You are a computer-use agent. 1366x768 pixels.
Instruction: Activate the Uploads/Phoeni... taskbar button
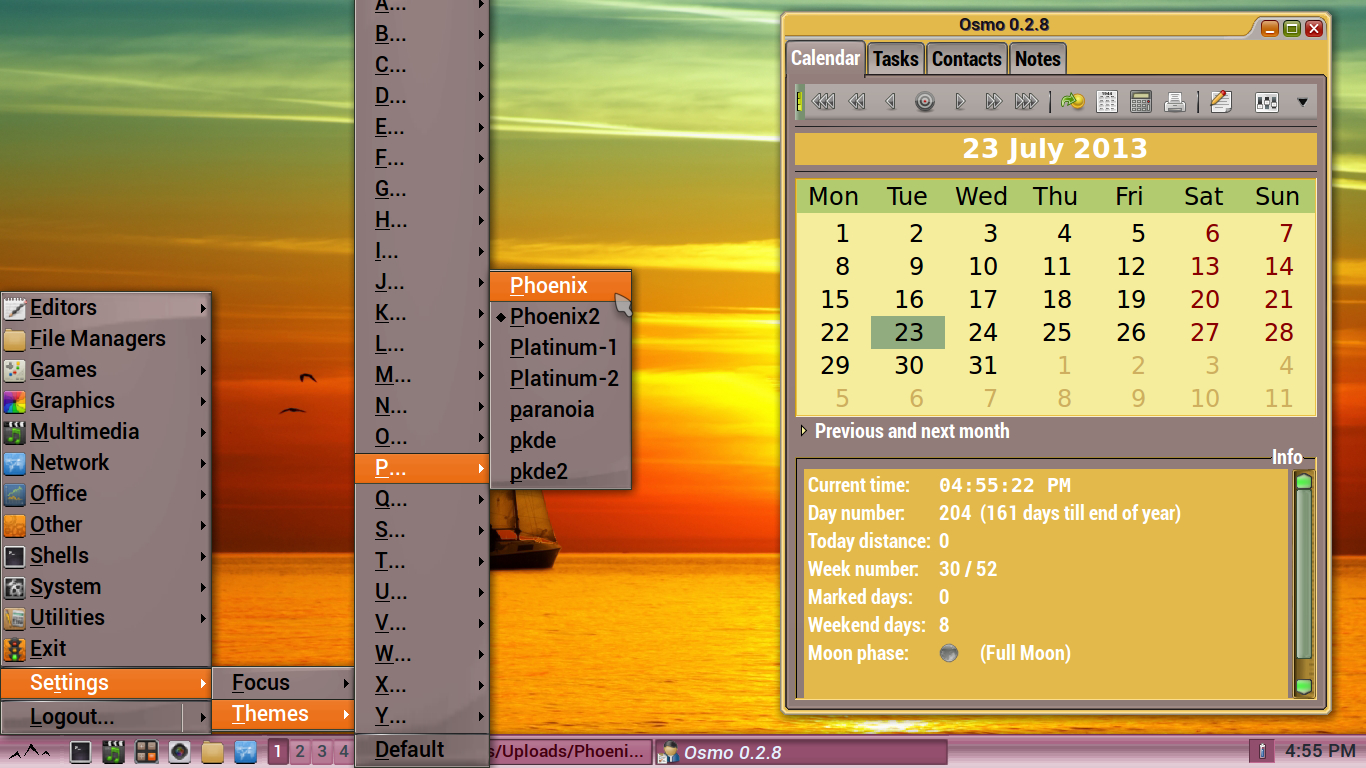pyautogui.click(x=570, y=751)
